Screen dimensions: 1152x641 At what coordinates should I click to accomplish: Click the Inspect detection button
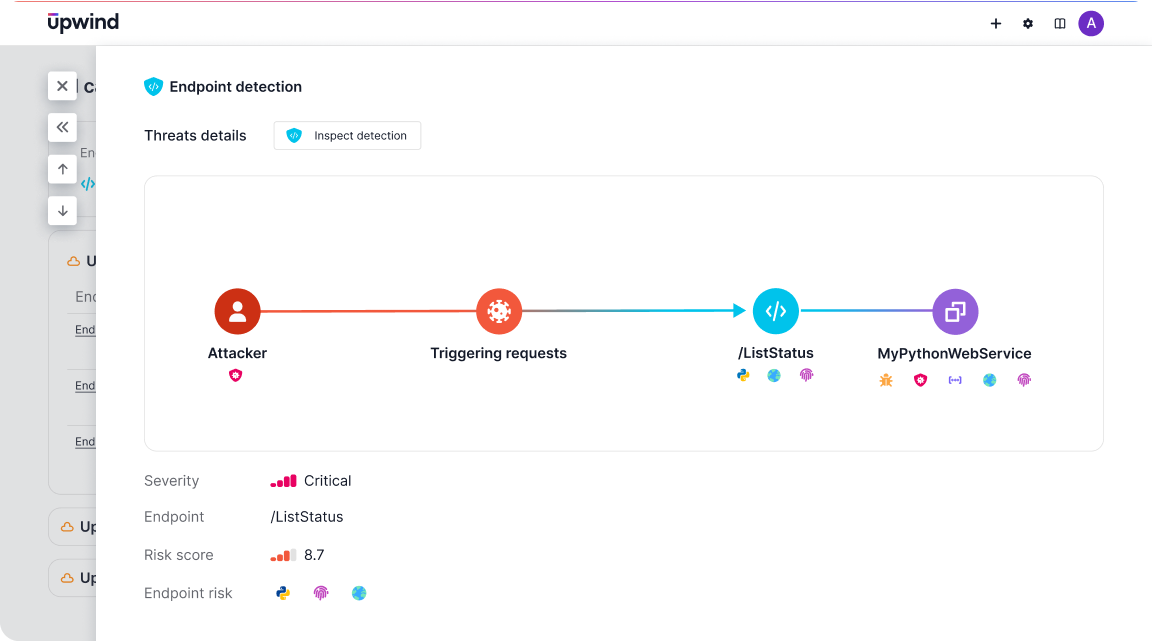pos(347,136)
